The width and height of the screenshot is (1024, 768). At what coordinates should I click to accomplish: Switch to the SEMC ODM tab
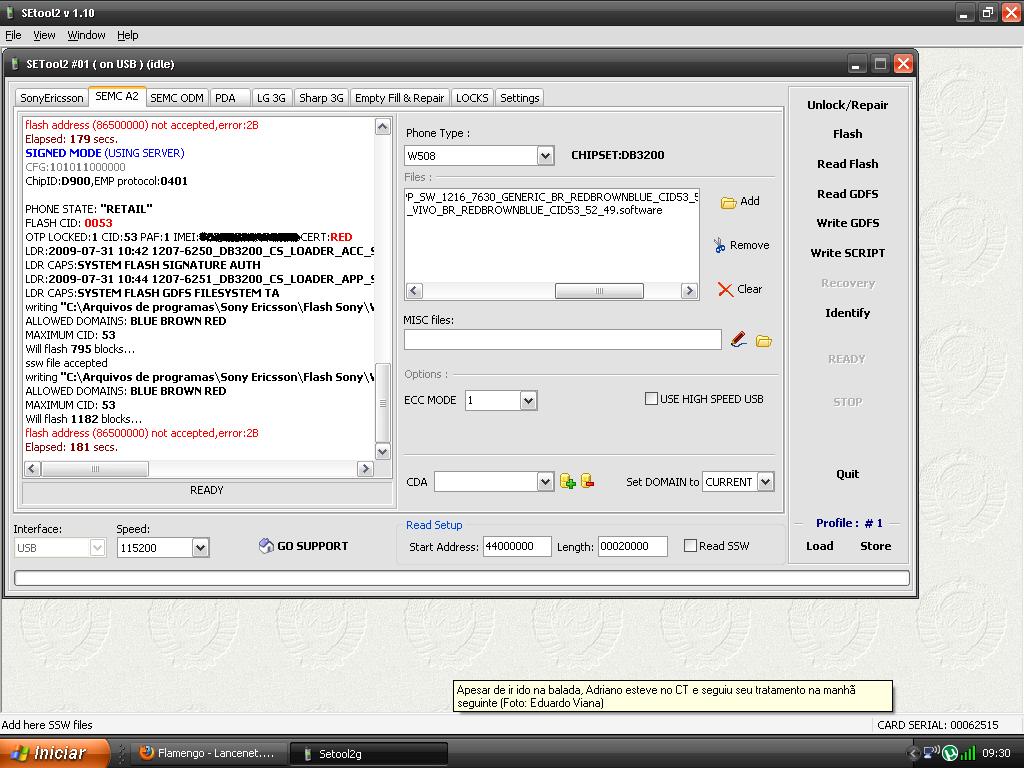177,98
